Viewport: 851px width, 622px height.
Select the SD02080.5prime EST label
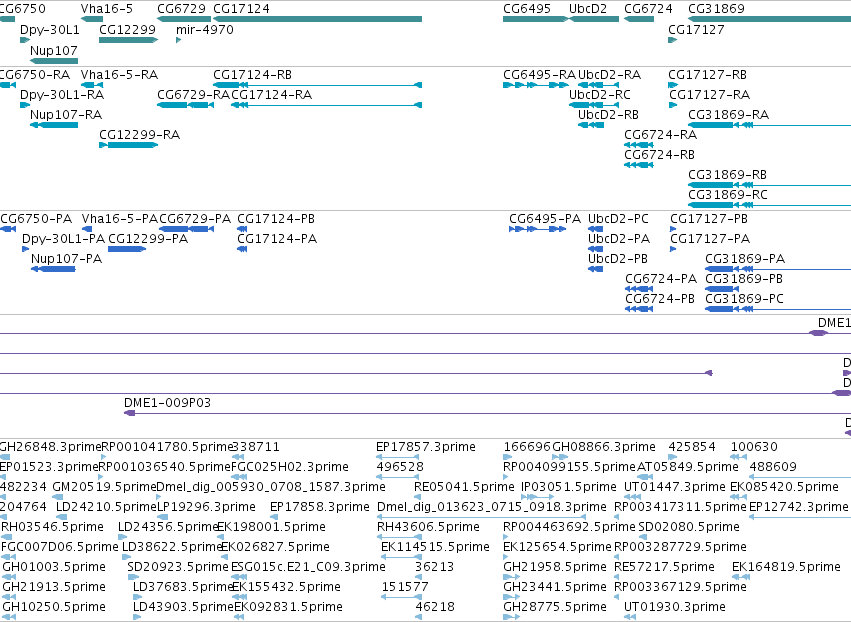[x=689, y=527]
